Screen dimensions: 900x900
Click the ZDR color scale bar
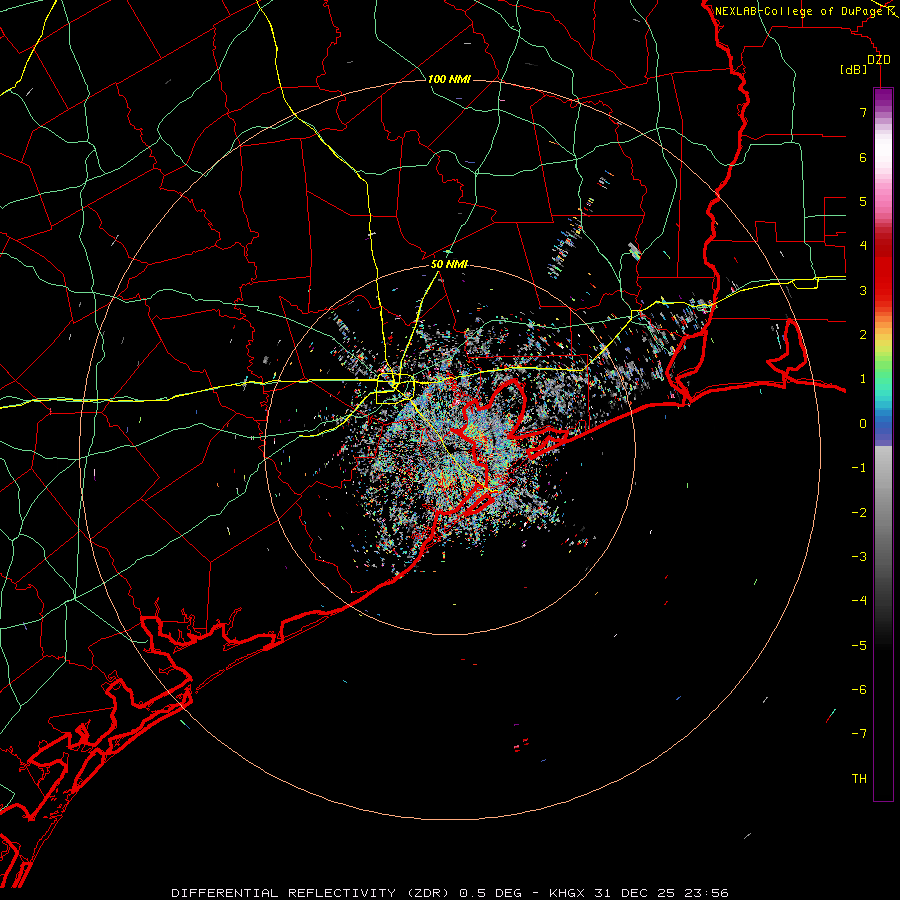pos(883,444)
